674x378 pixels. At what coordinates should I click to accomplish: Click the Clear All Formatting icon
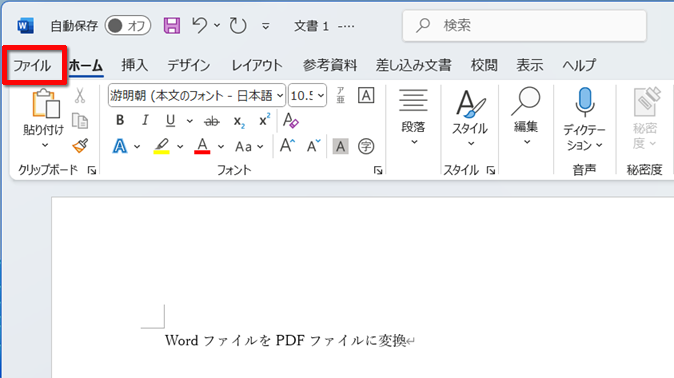click(291, 120)
